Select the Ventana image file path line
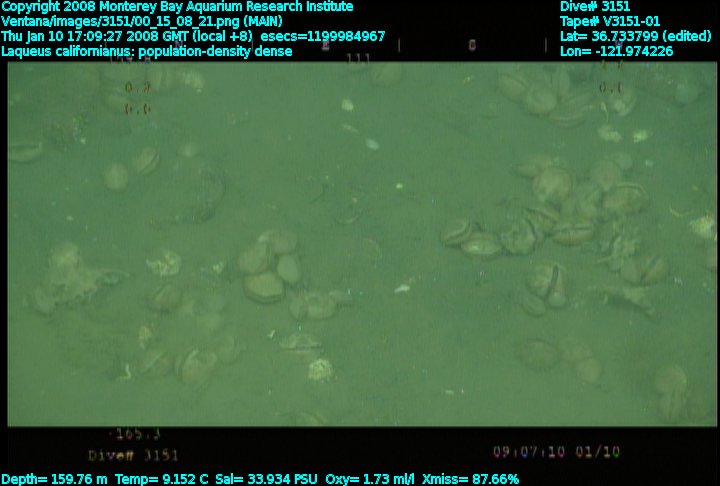The width and height of the screenshot is (720, 486). [142, 21]
